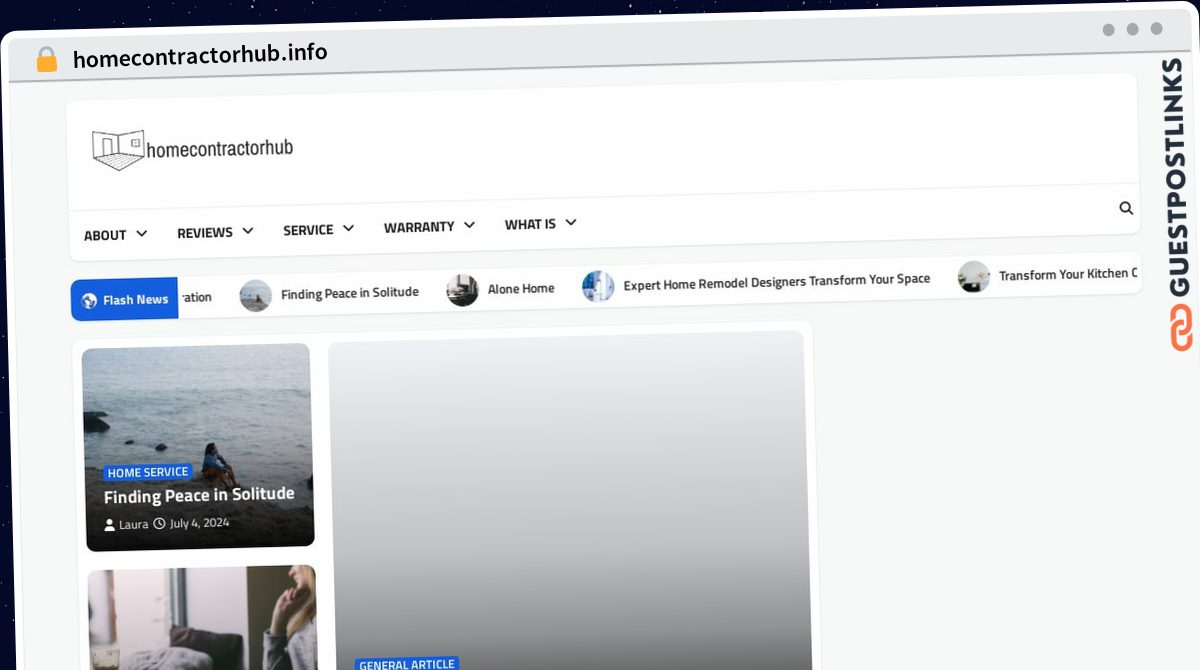
Task: Open the ABOUT menu item
Action: point(105,235)
